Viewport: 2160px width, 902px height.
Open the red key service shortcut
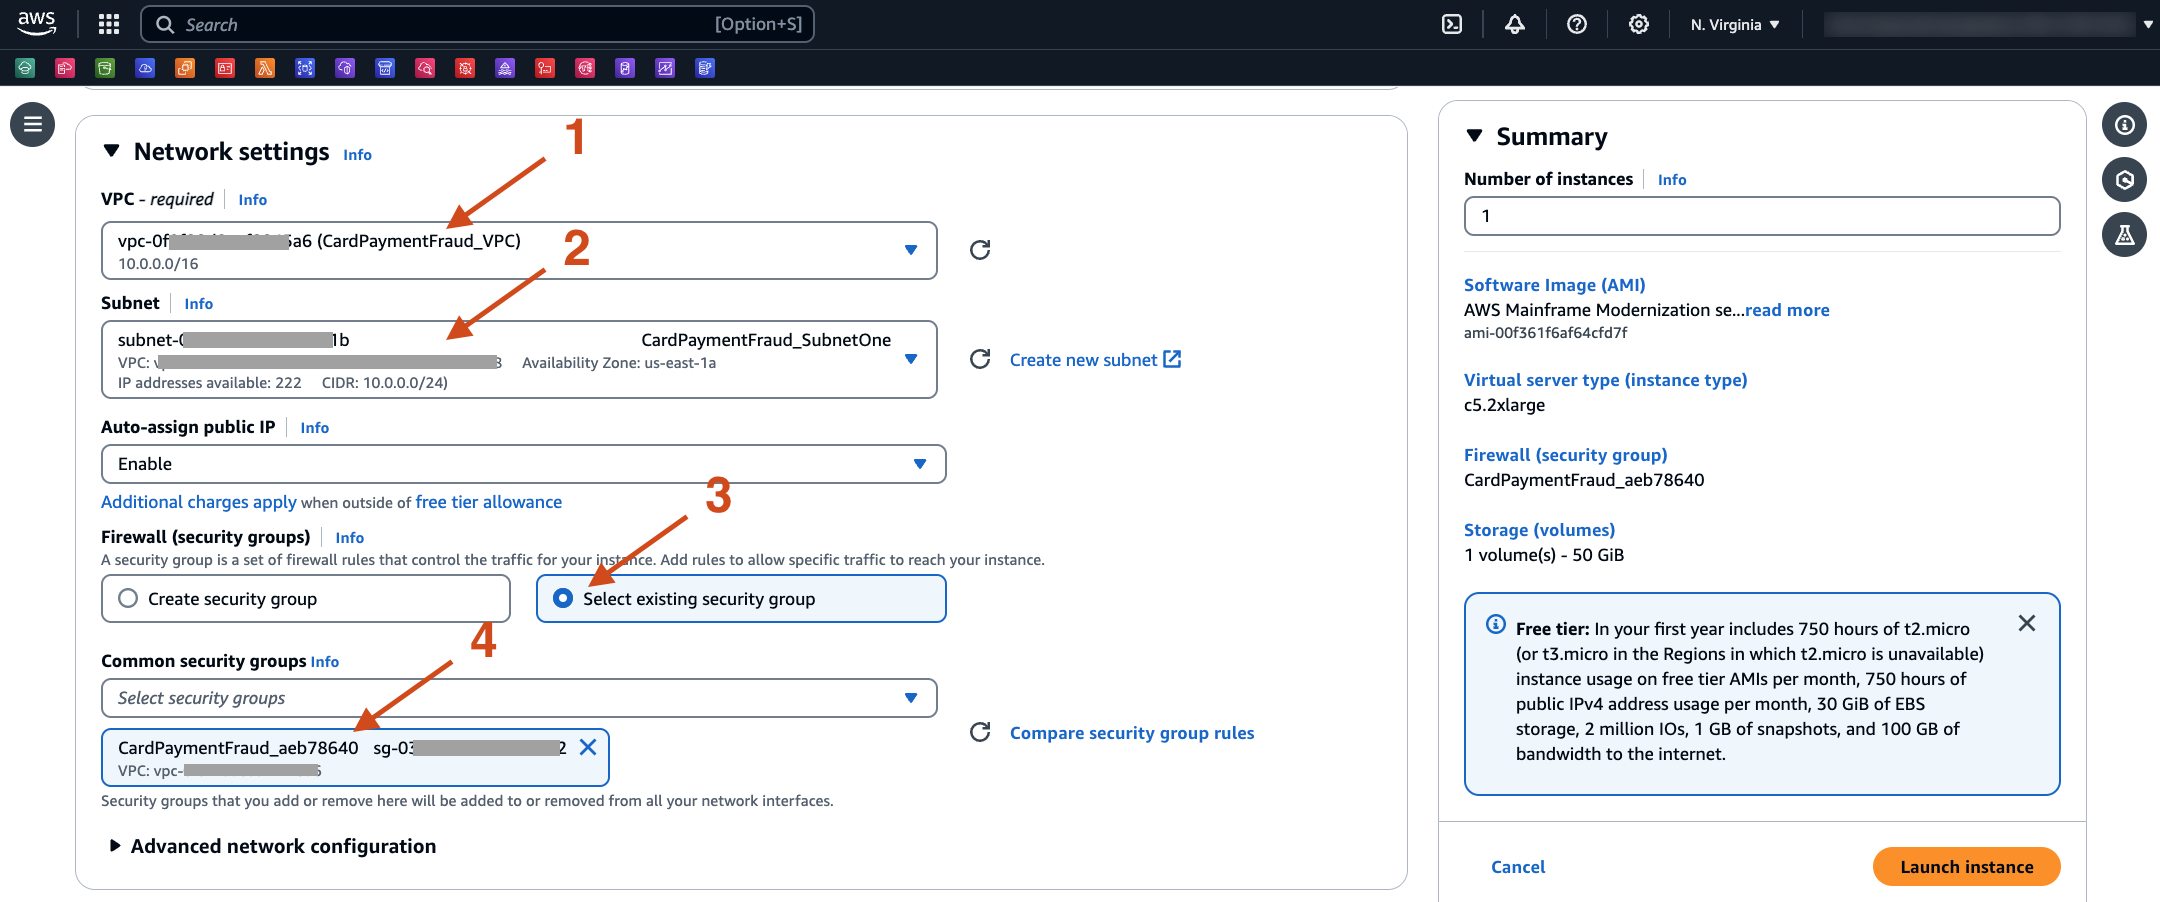click(545, 68)
